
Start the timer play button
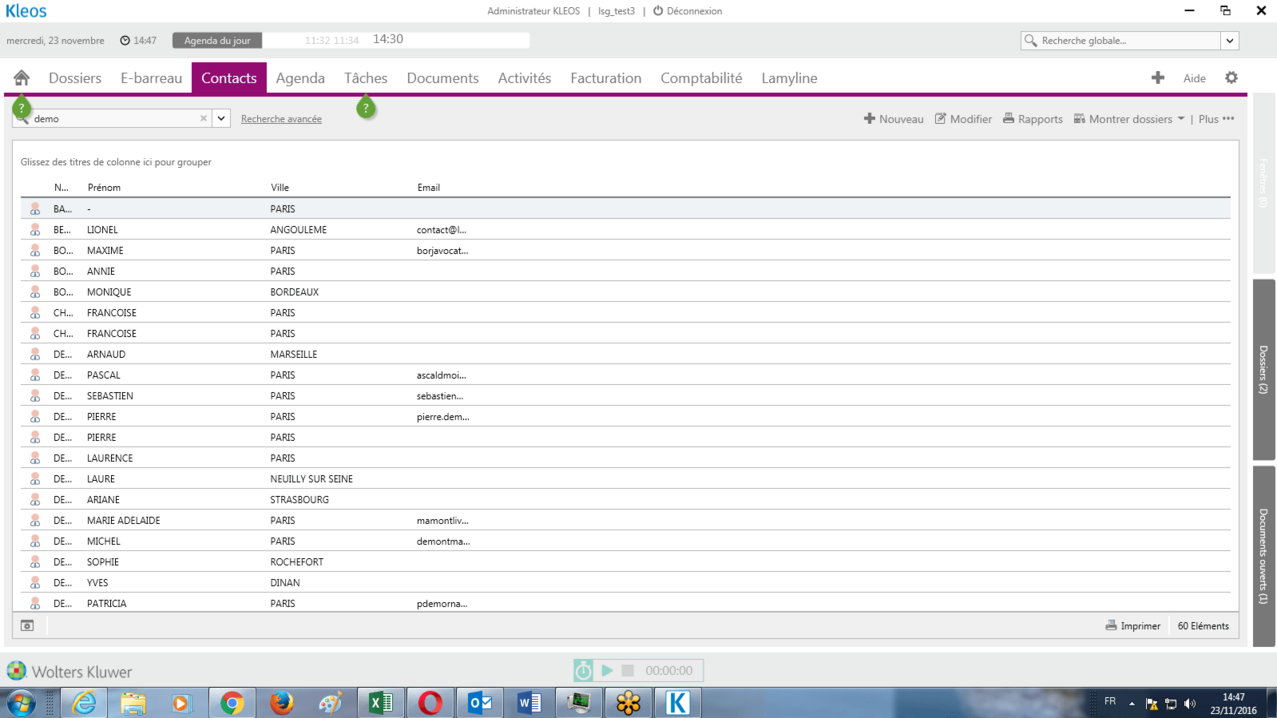(x=607, y=670)
